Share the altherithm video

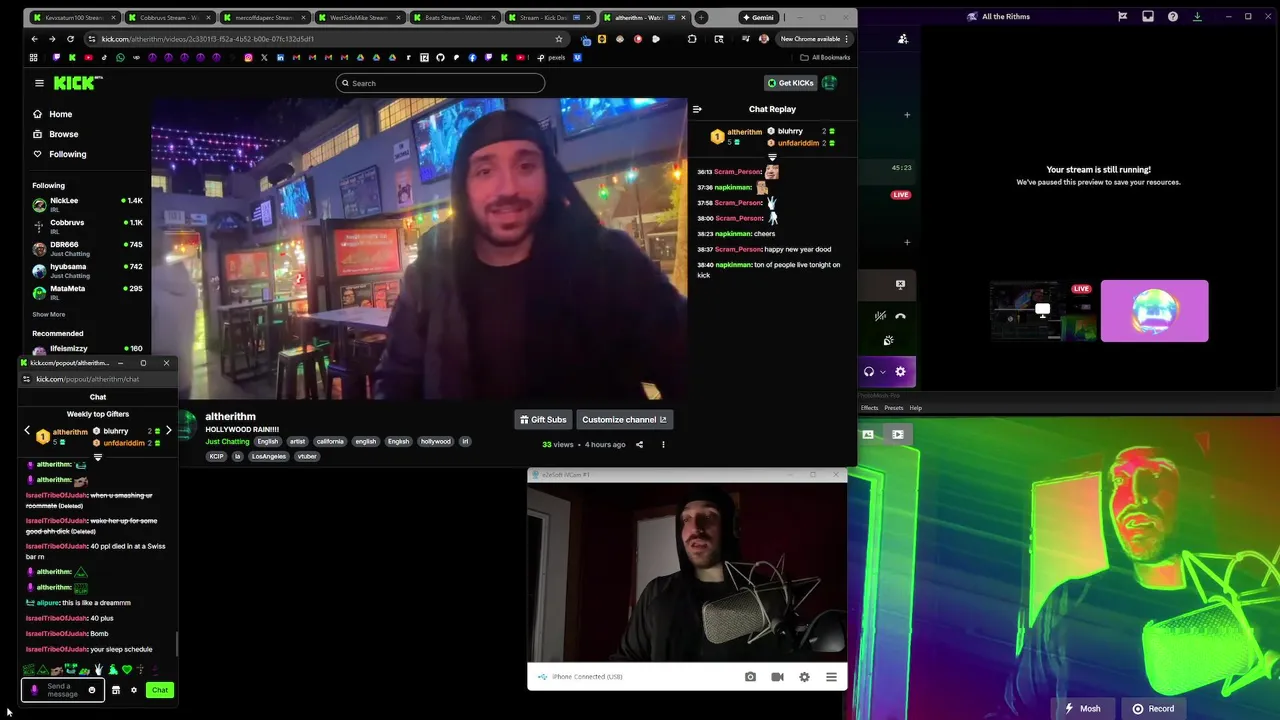[x=639, y=444]
